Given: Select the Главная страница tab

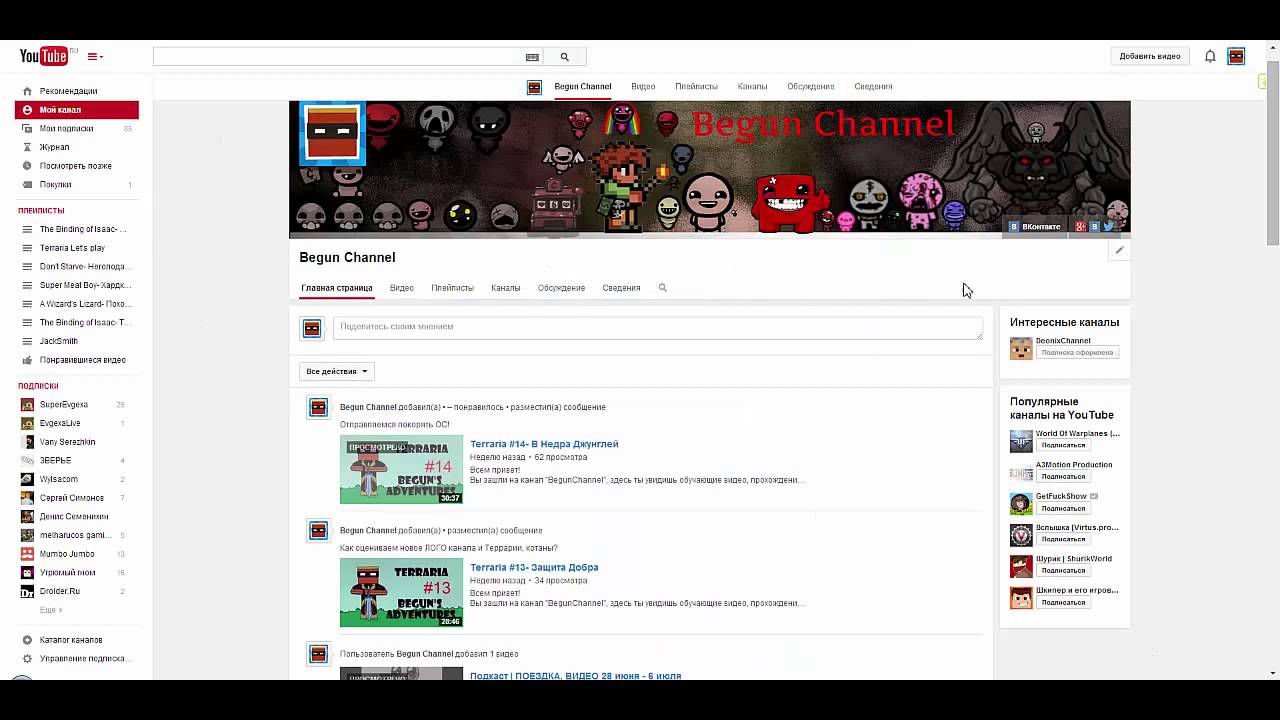Looking at the screenshot, I should 337,288.
